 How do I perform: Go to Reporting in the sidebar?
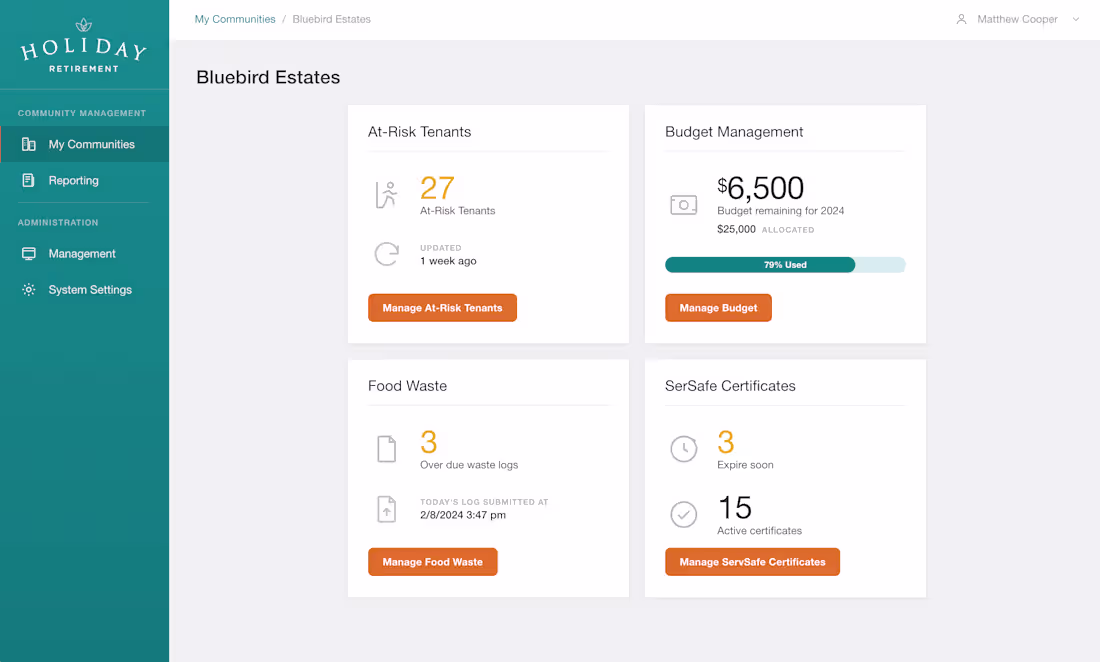84,180
